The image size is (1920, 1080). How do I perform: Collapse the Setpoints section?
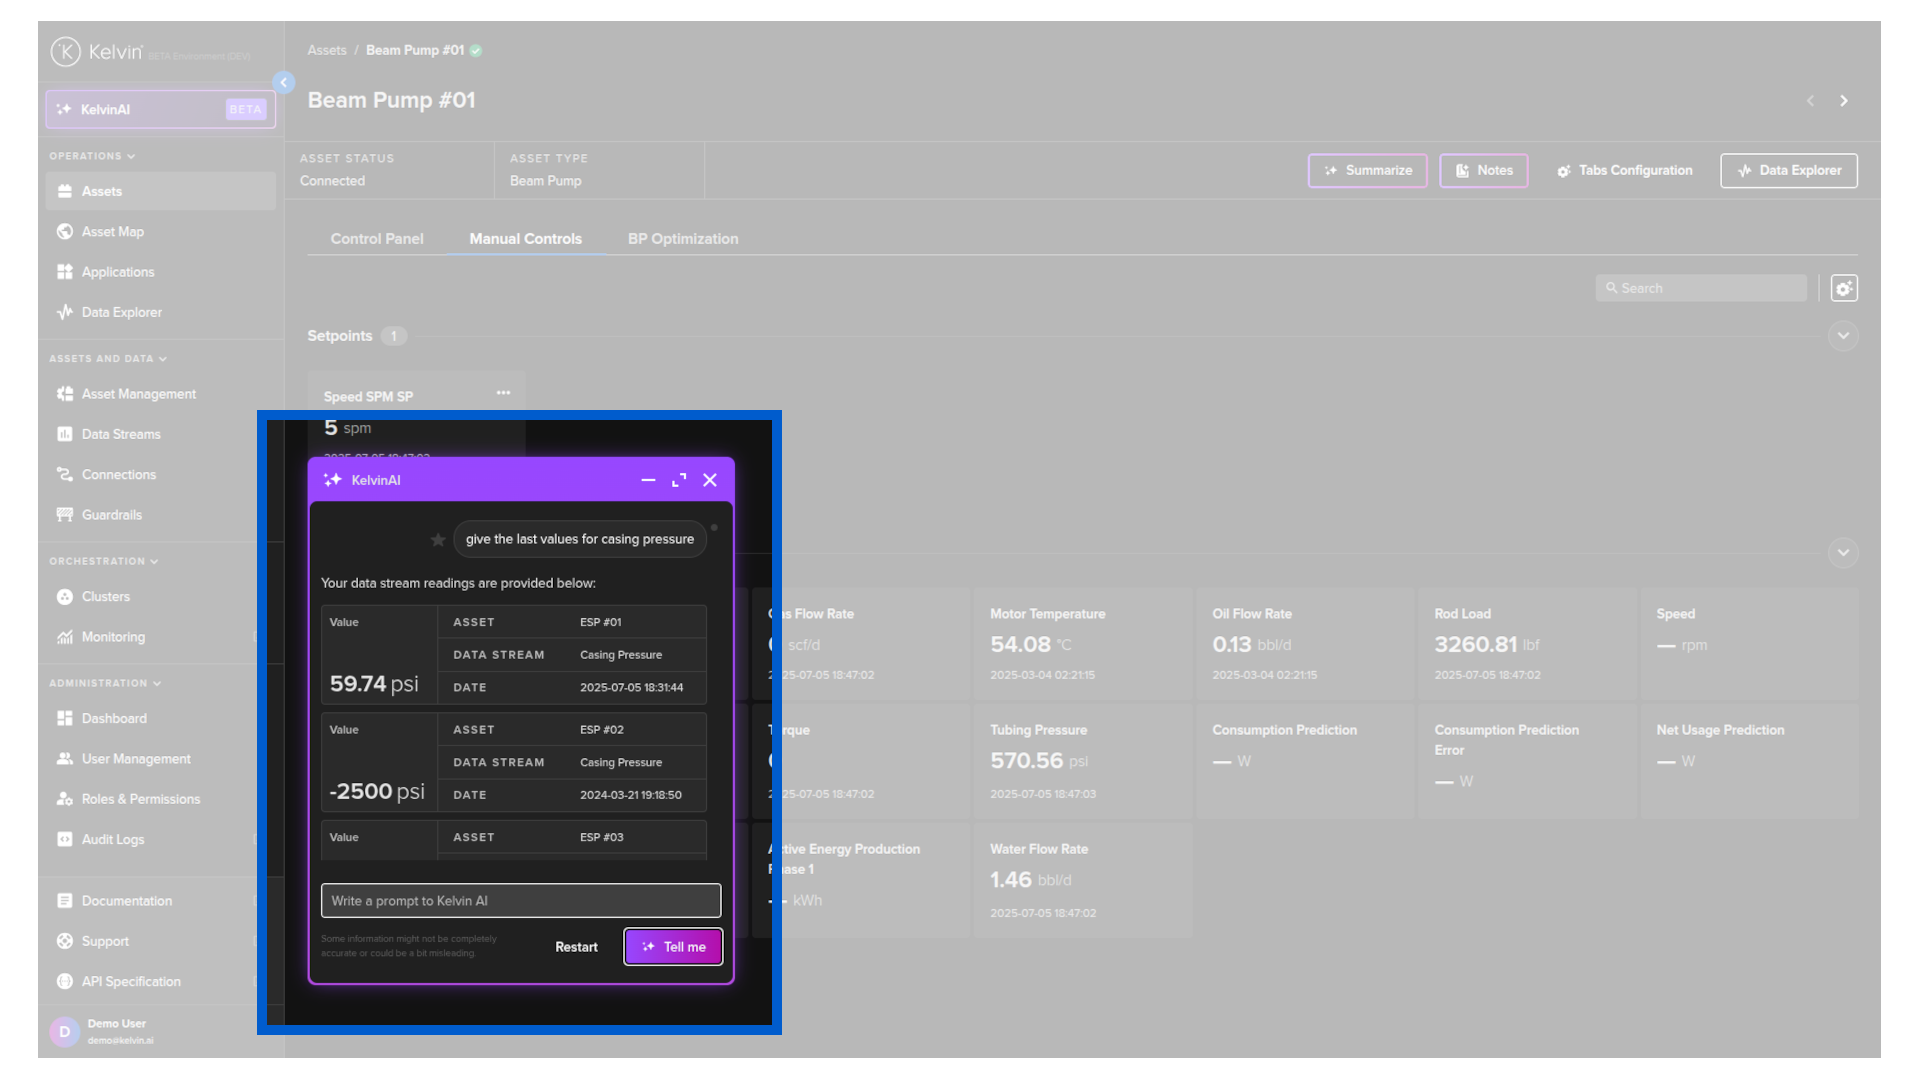pos(1843,336)
